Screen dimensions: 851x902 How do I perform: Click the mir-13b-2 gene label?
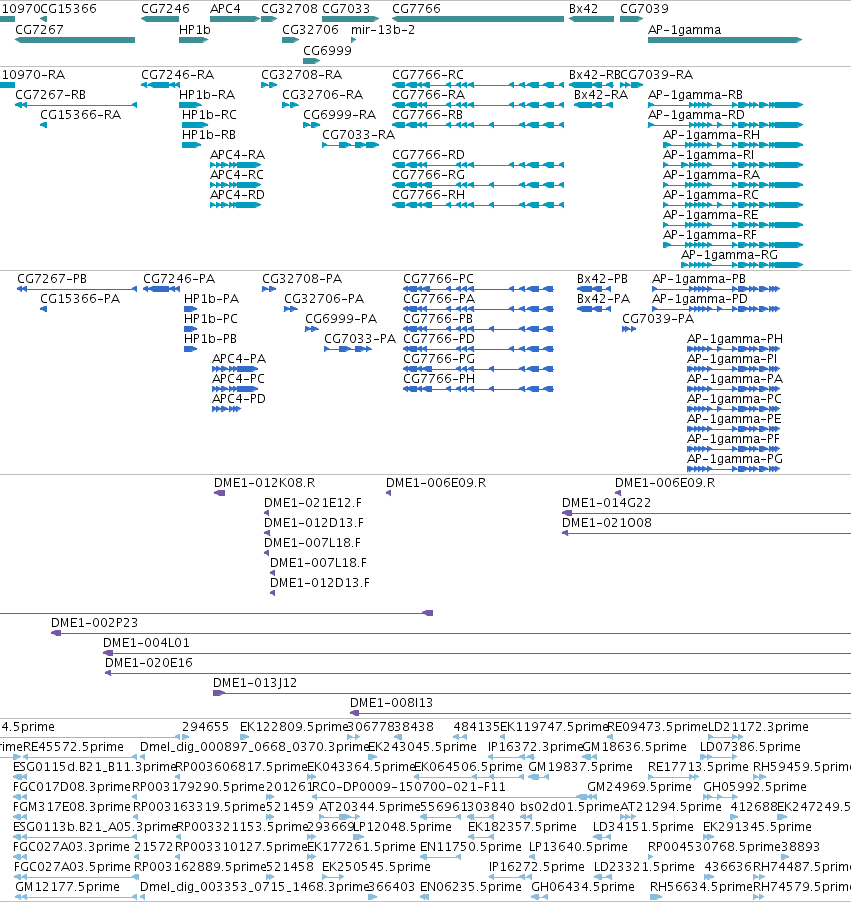coord(383,29)
